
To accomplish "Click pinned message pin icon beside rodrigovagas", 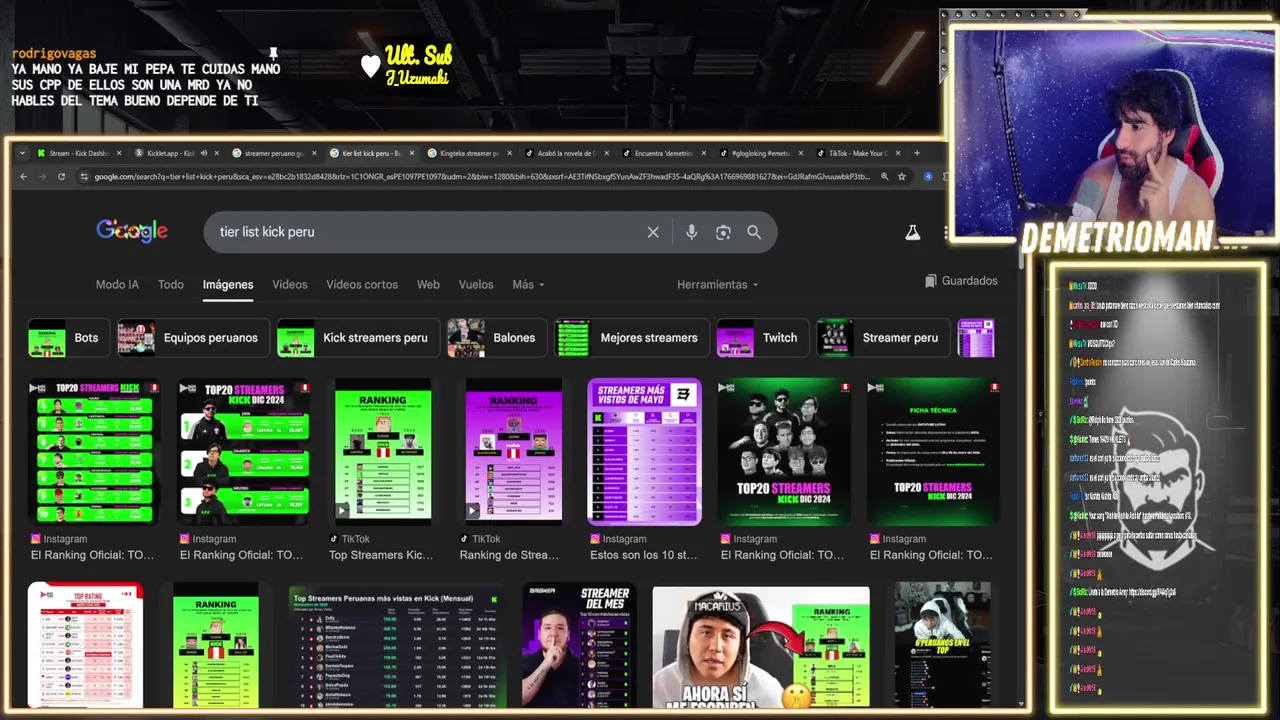I will click(x=272, y=53).
